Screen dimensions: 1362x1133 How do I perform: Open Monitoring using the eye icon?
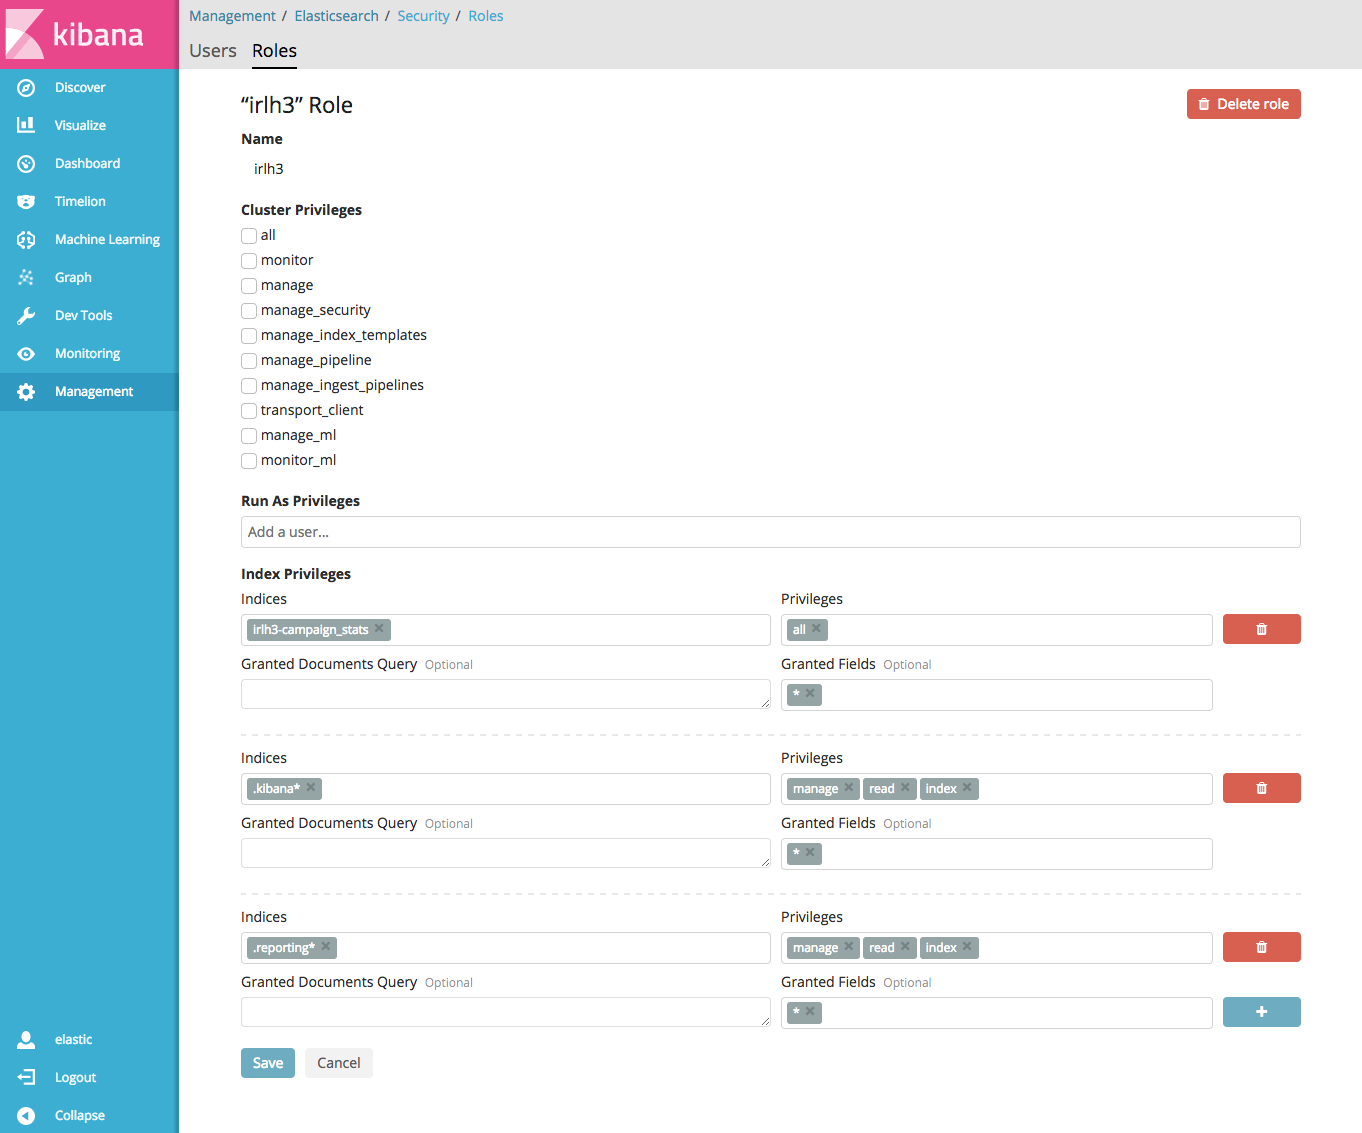point(26,354)
